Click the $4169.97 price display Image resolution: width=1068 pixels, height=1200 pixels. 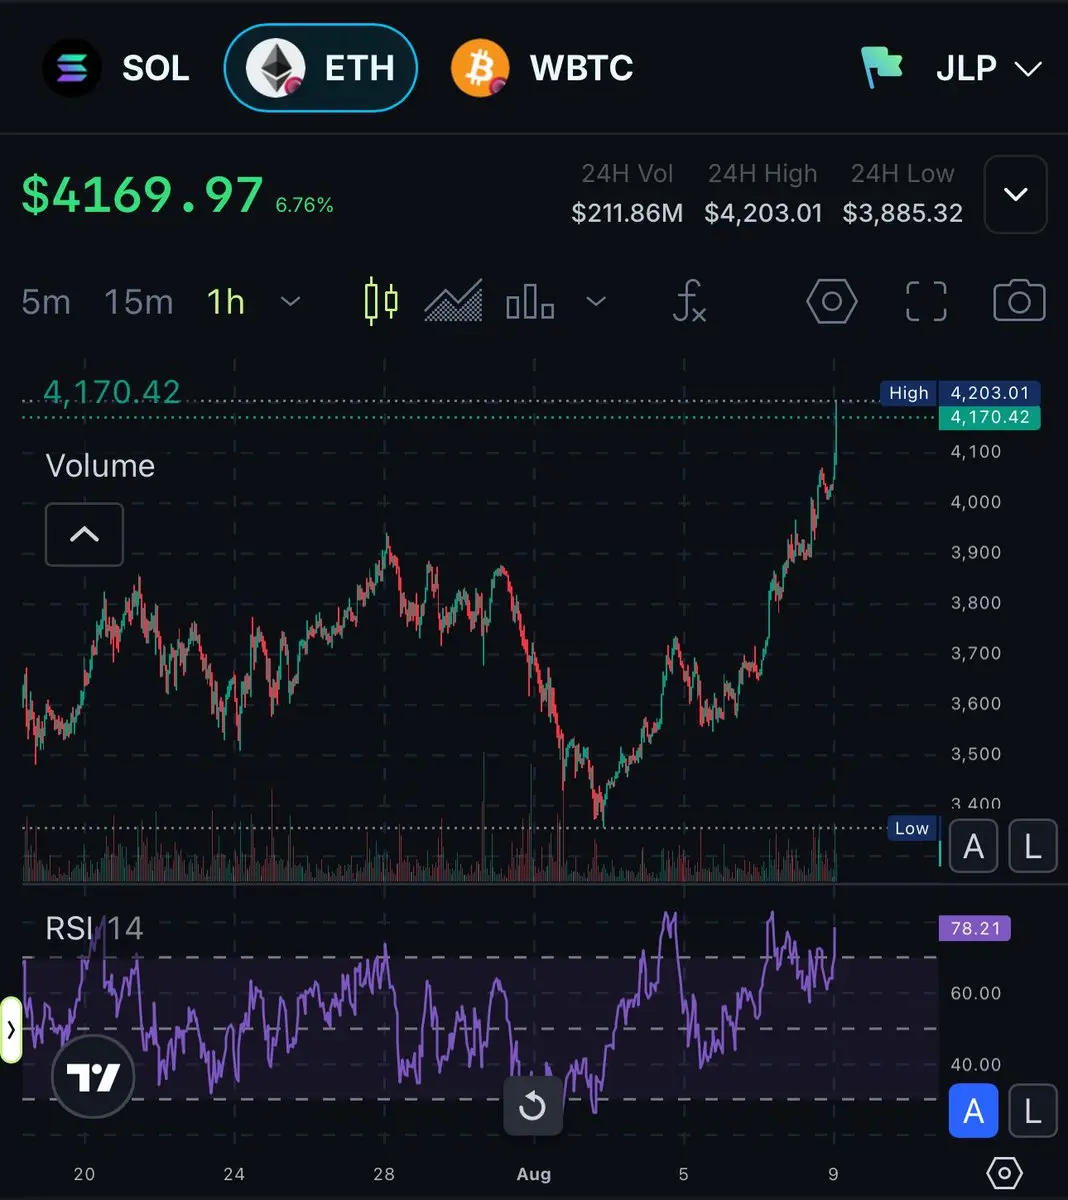[x=142, y=194]
